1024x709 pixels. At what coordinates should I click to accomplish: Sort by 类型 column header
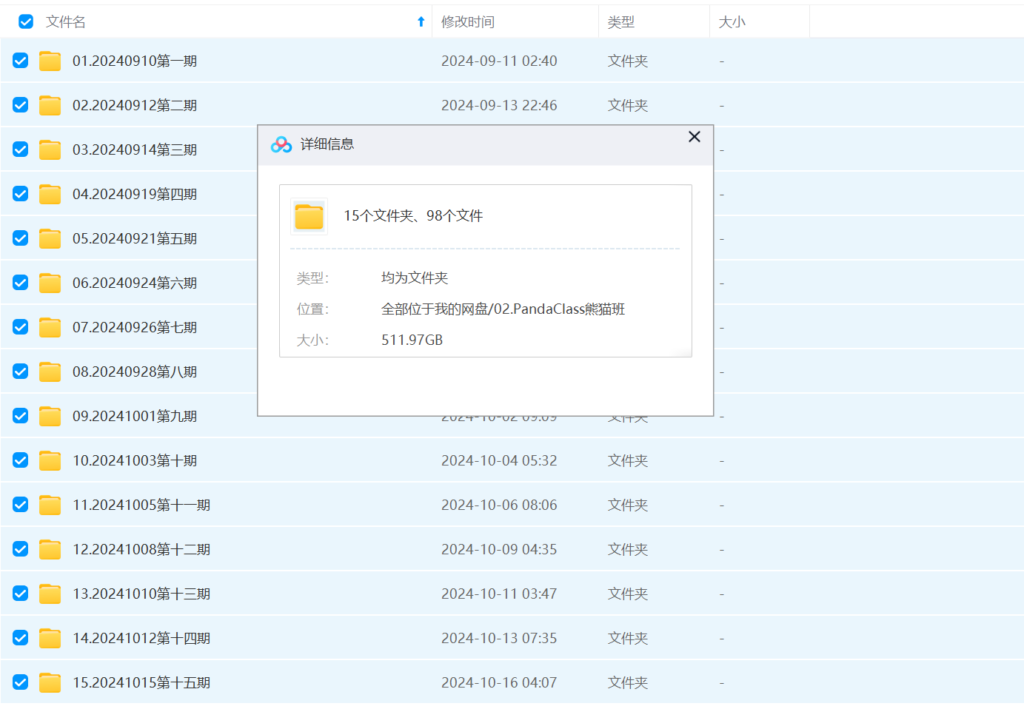point(621,22)
